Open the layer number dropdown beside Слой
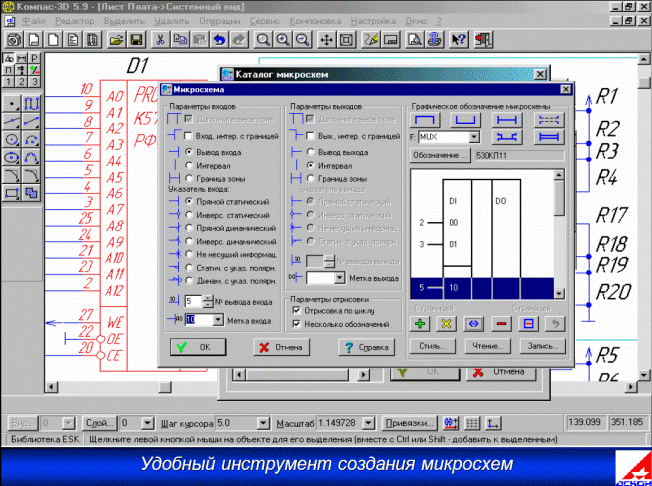This screenshot has height=486, width=652. 148,423
